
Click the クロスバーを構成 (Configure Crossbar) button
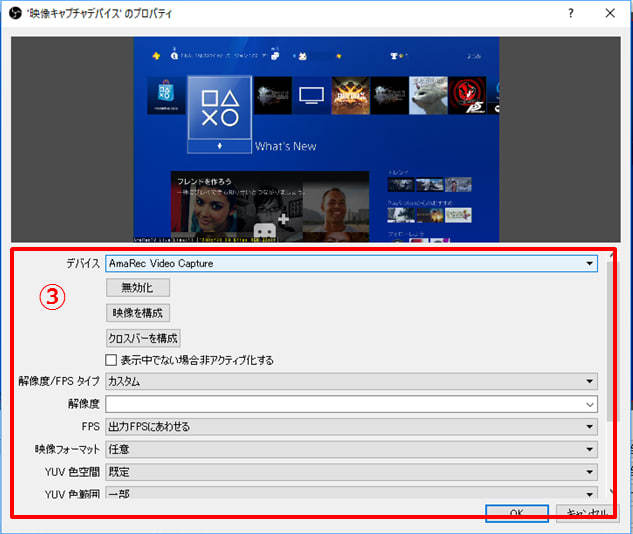(x=143, y=338)
